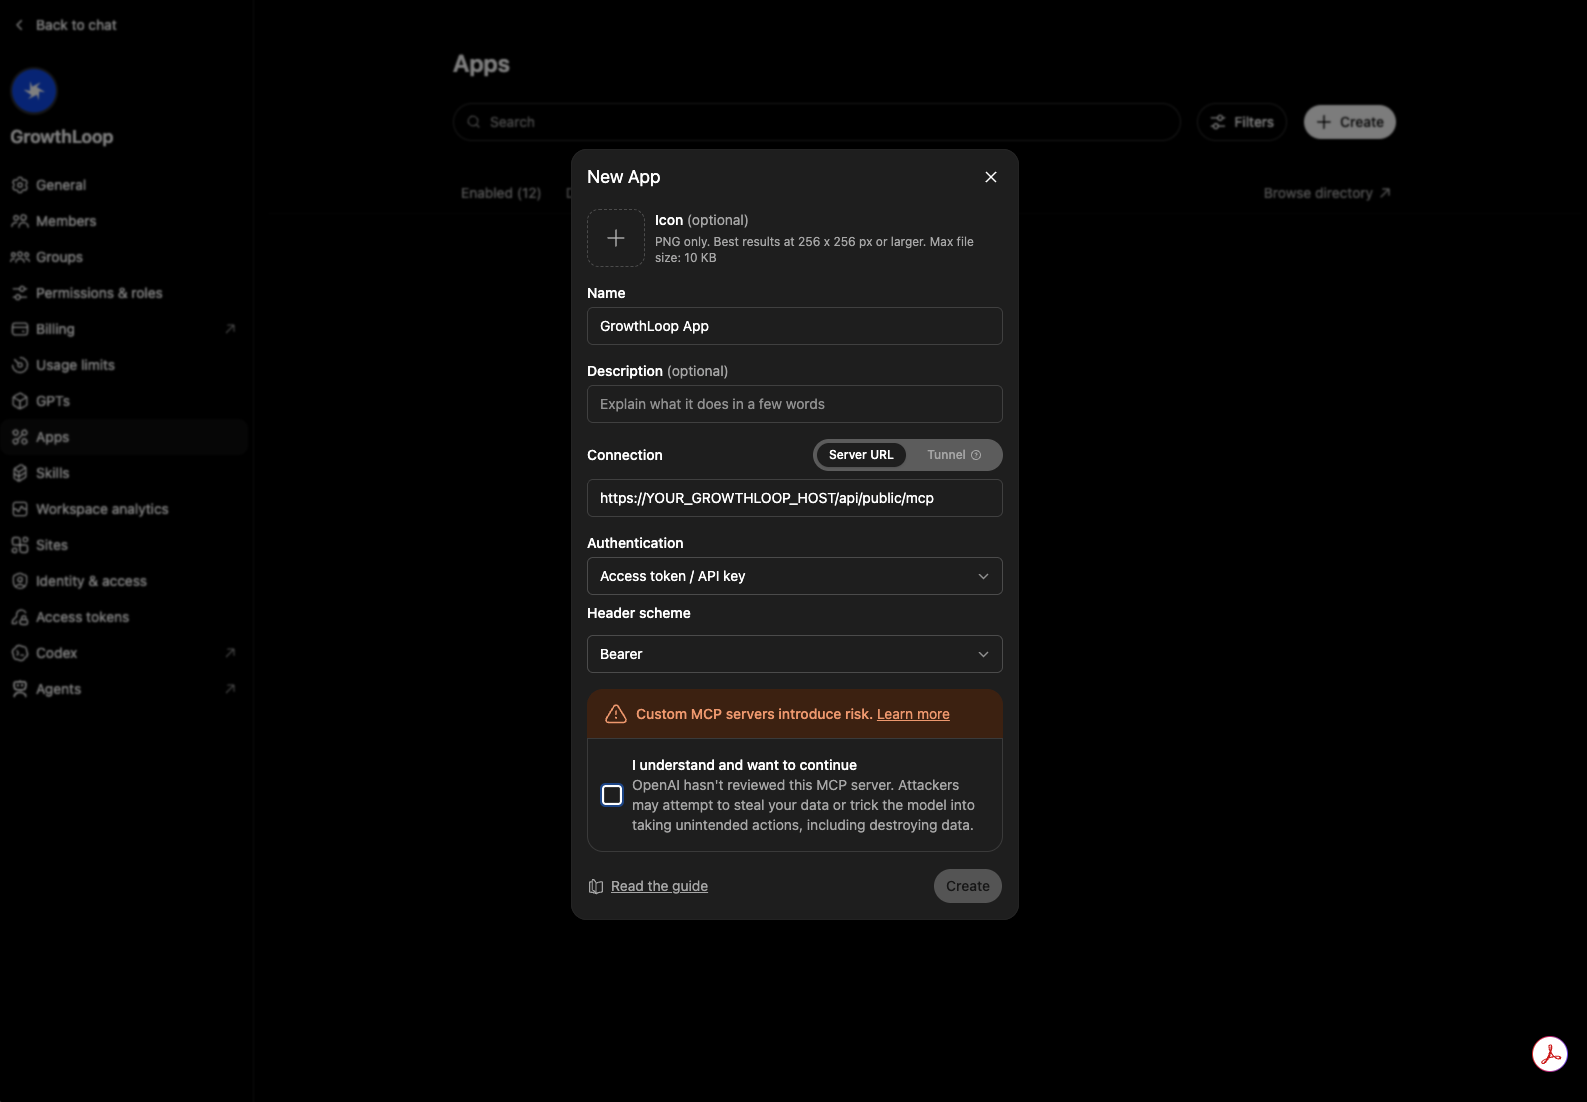Click the General gear icon

point(20,185)
